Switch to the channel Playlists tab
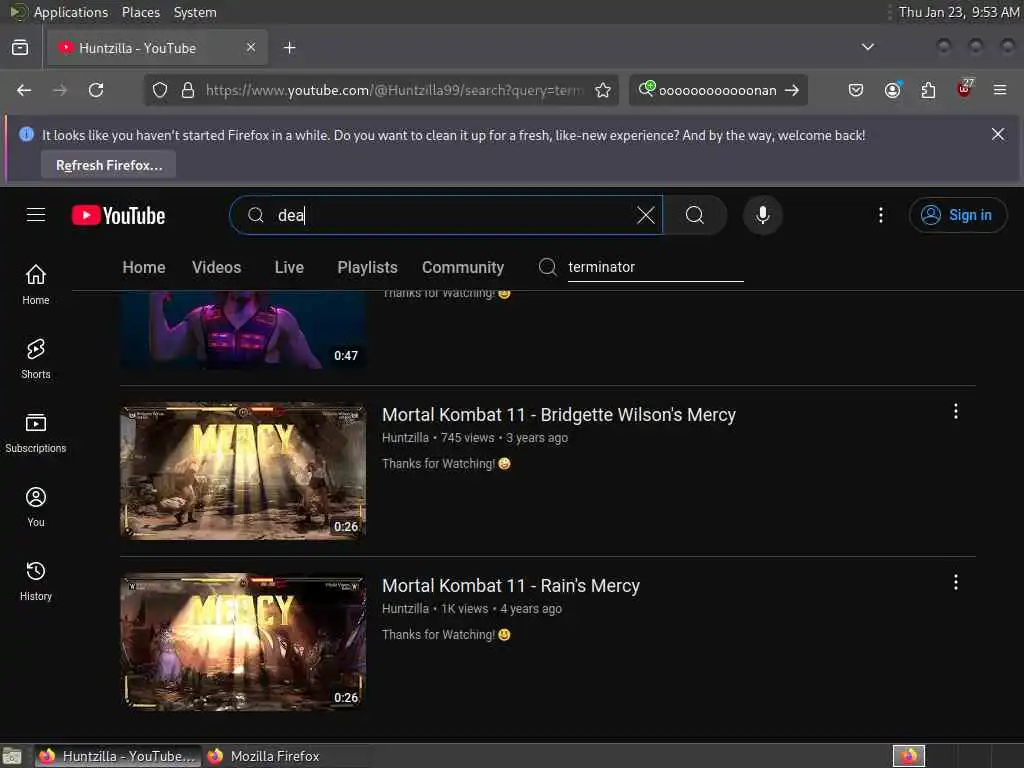Viewport: 1024px width, 768px height. [367, 267]
